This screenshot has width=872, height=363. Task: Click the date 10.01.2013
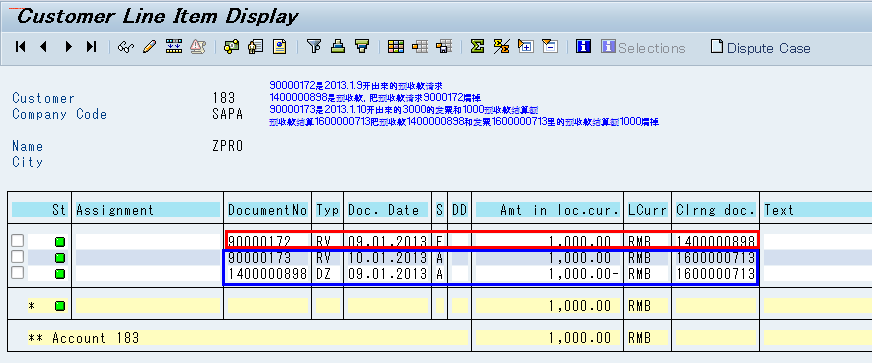coord(388,258)
